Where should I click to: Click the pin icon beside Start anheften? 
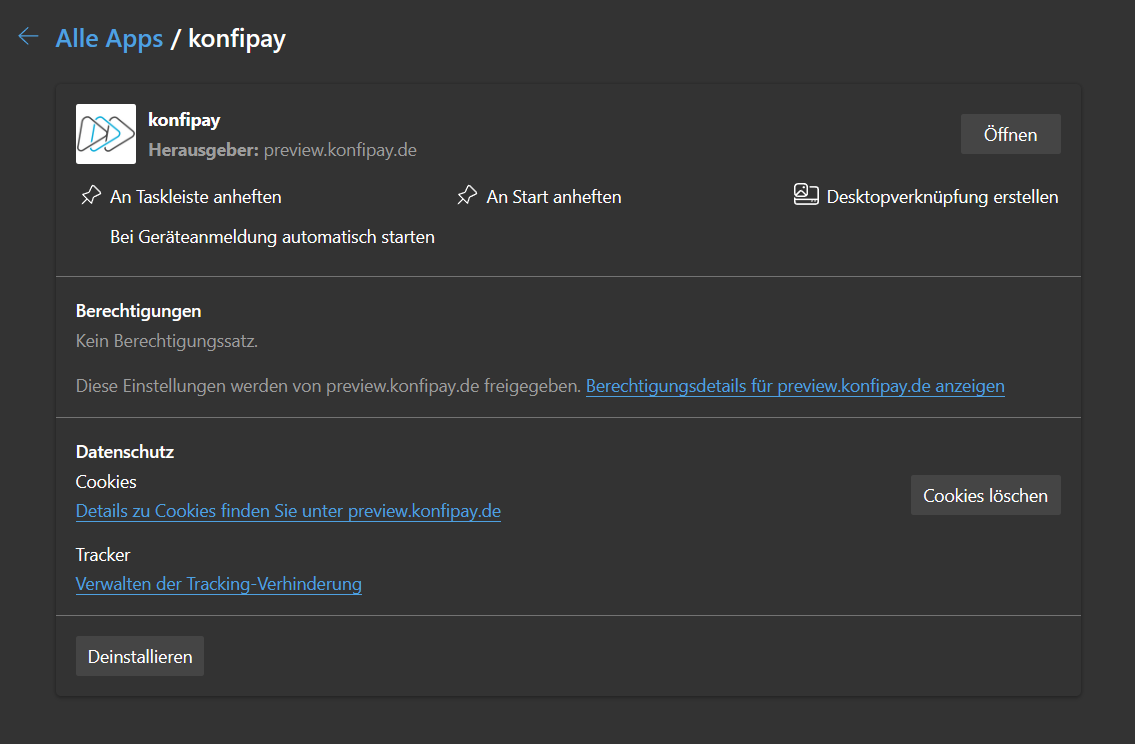tap(467, 196)
